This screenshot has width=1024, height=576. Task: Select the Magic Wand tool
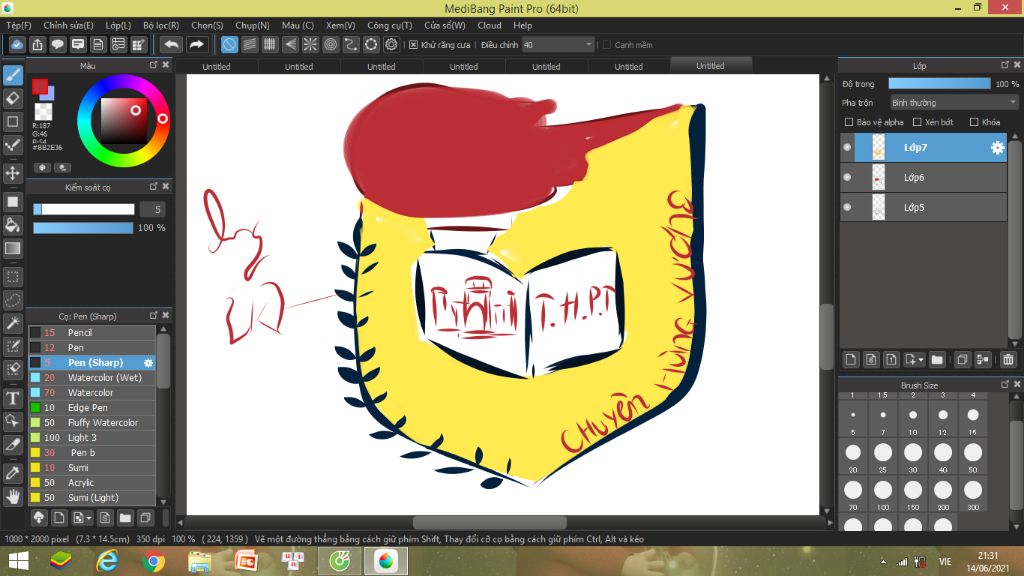point(12,323)
